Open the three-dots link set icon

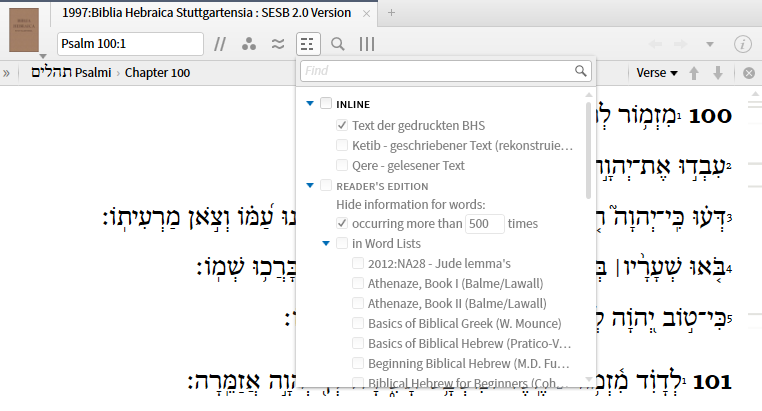(249, 44)
